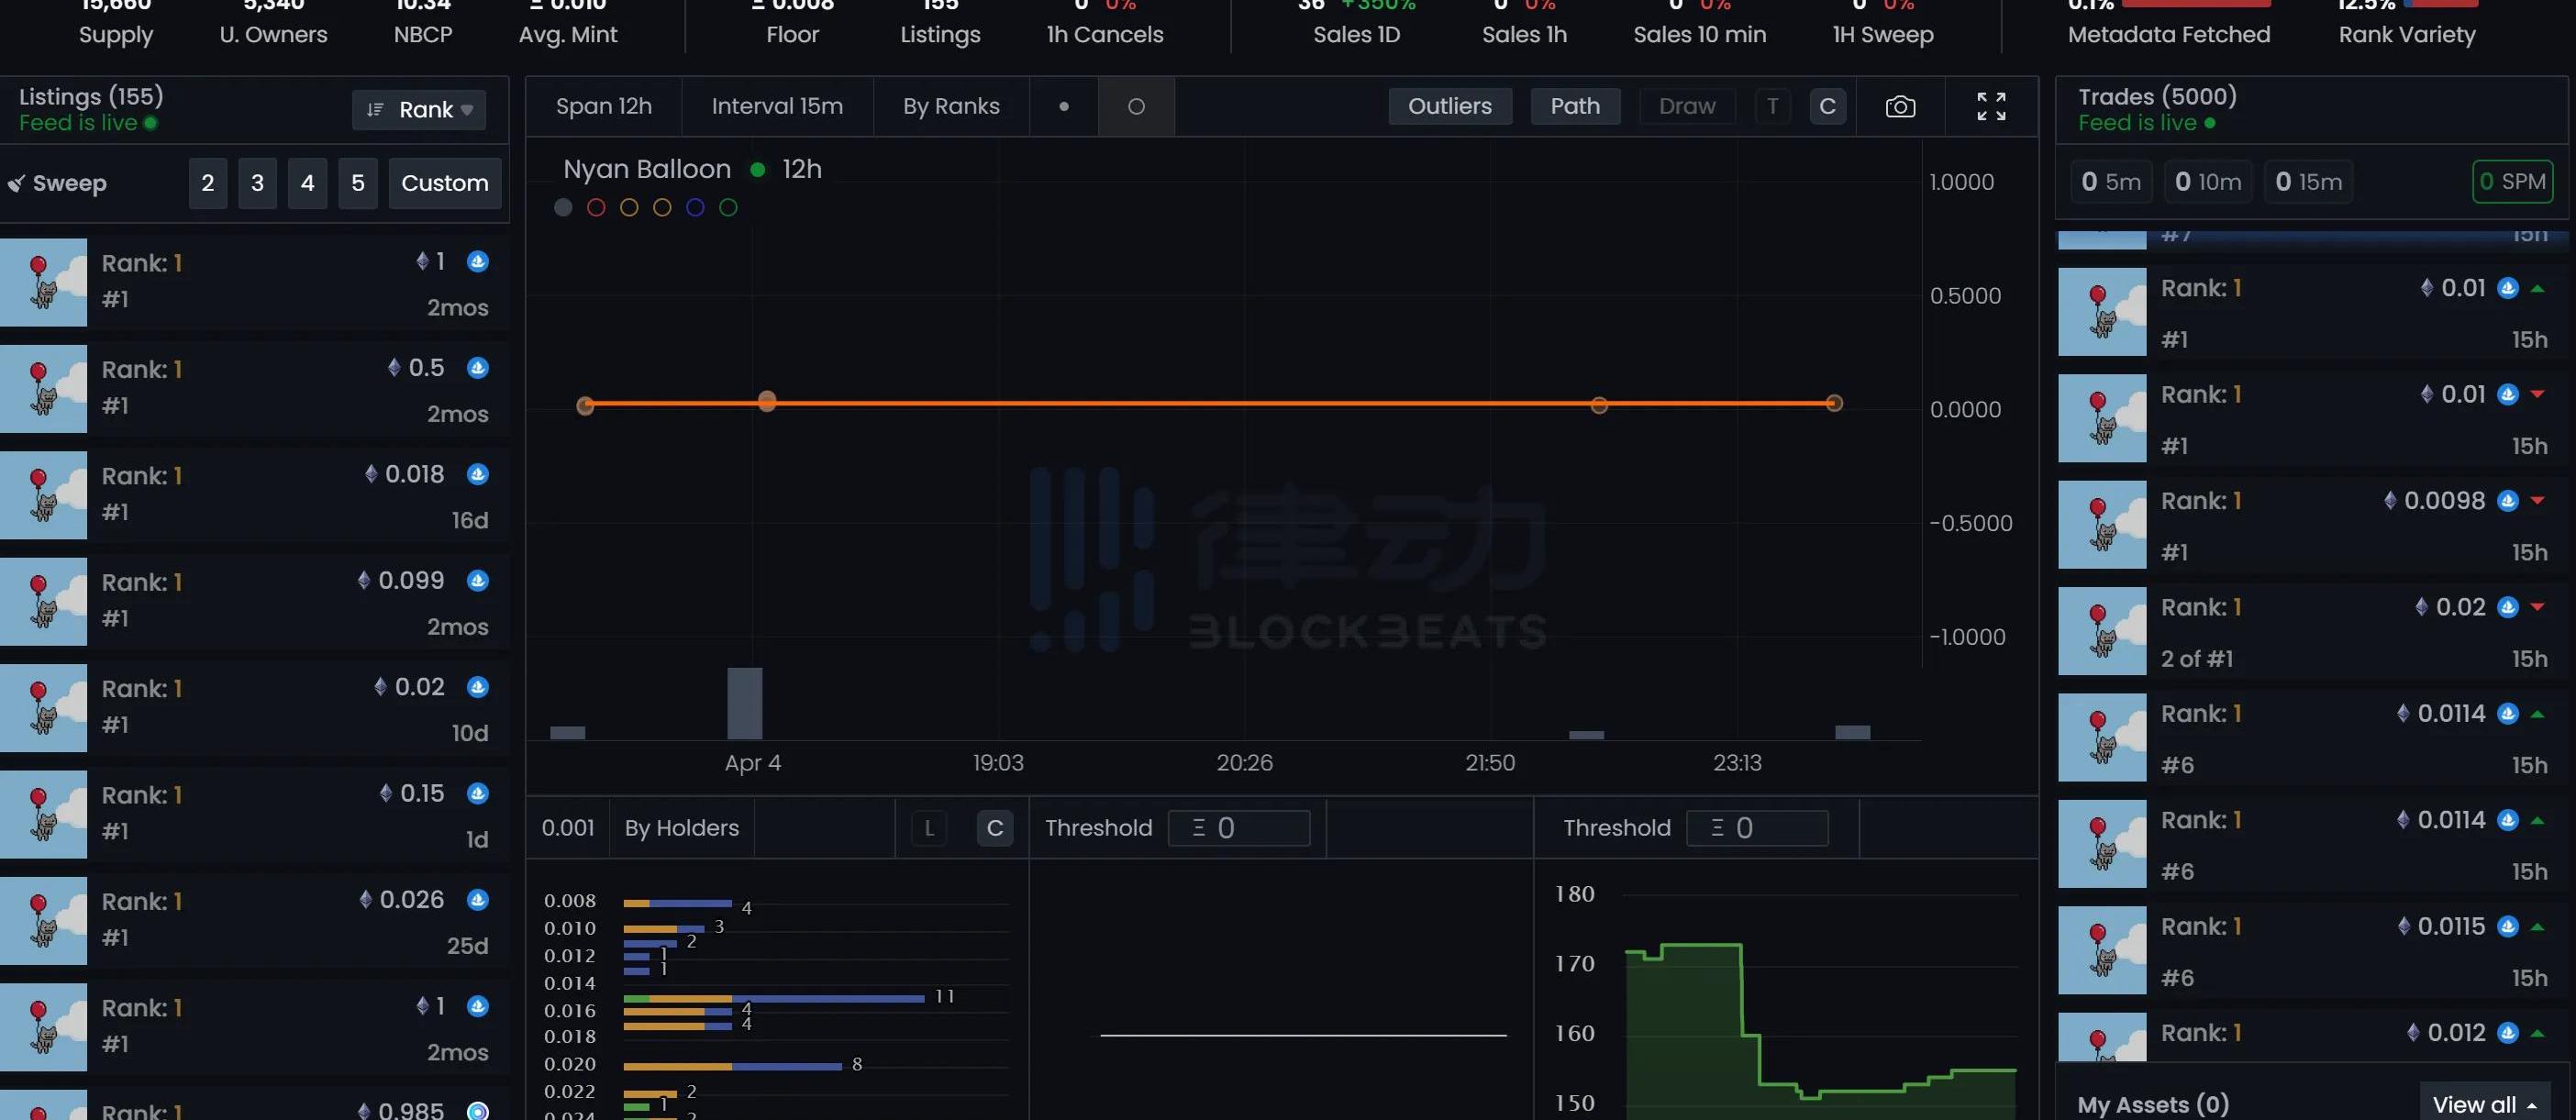The height and width of the screenshot is (1120, 2576).
Task: Click the Trades (5000) header
Action: 2157,96
